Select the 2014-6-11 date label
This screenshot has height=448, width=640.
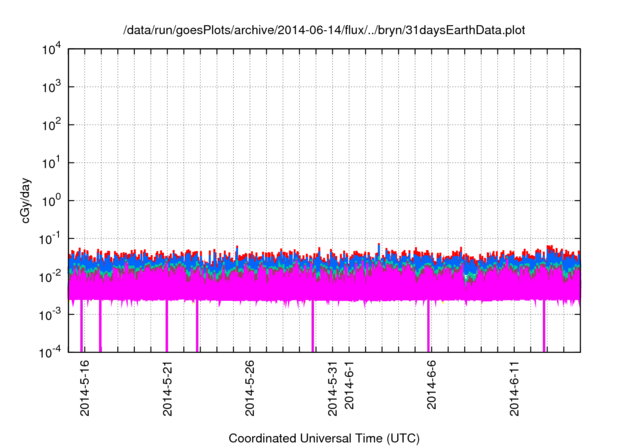click(514, 388)
